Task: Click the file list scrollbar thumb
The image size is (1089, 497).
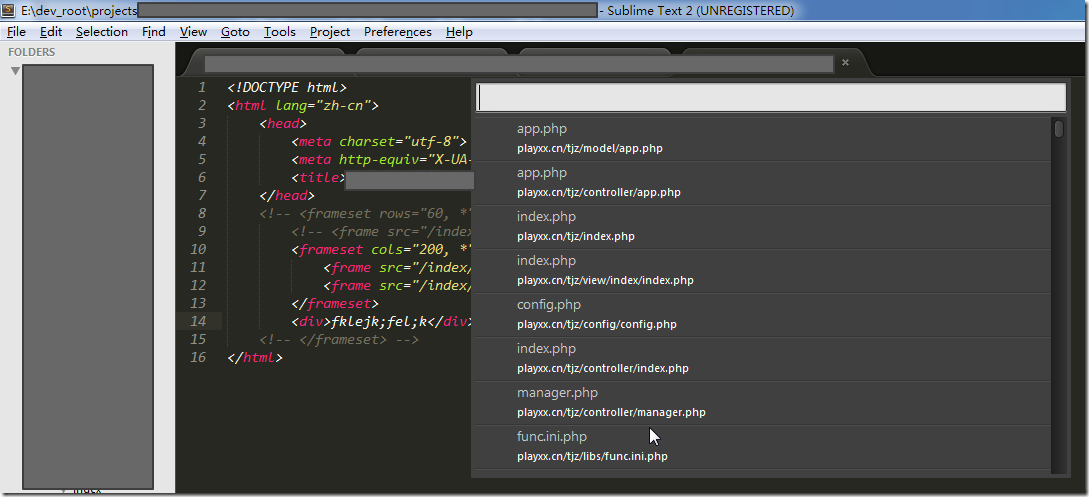Action: pos(1058,129)
